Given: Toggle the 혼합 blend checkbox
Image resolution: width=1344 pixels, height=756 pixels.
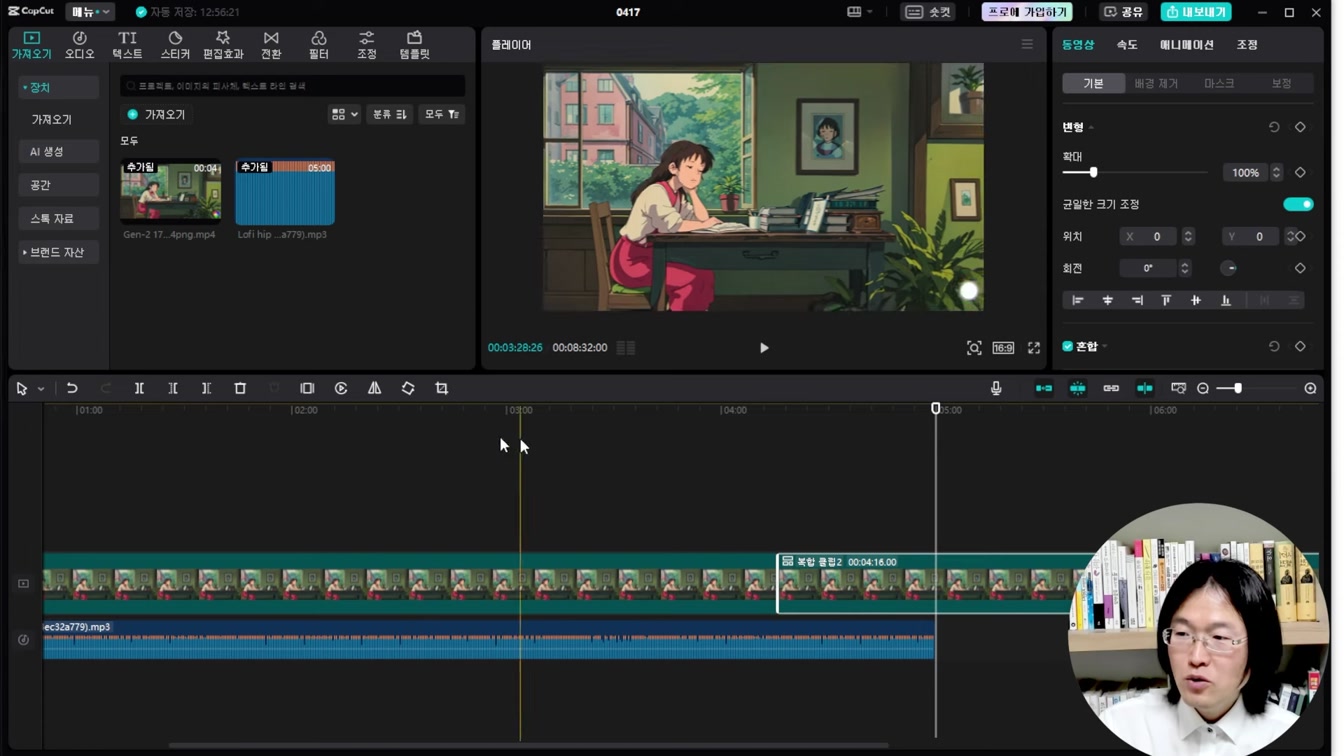Looking at the screenshot, I should [x=1068, y=346].
